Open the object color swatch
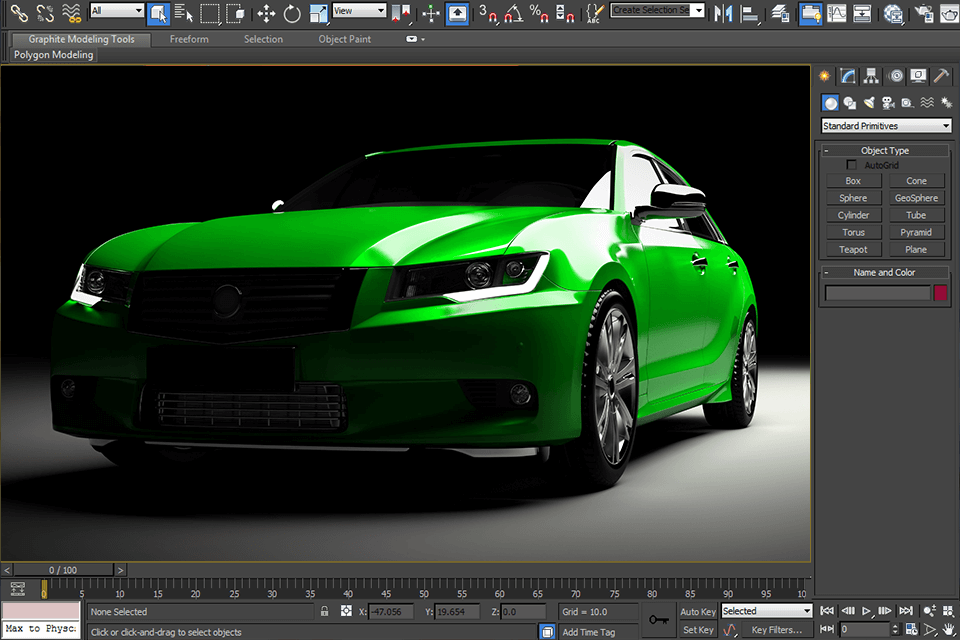 (x=940, y=293)
